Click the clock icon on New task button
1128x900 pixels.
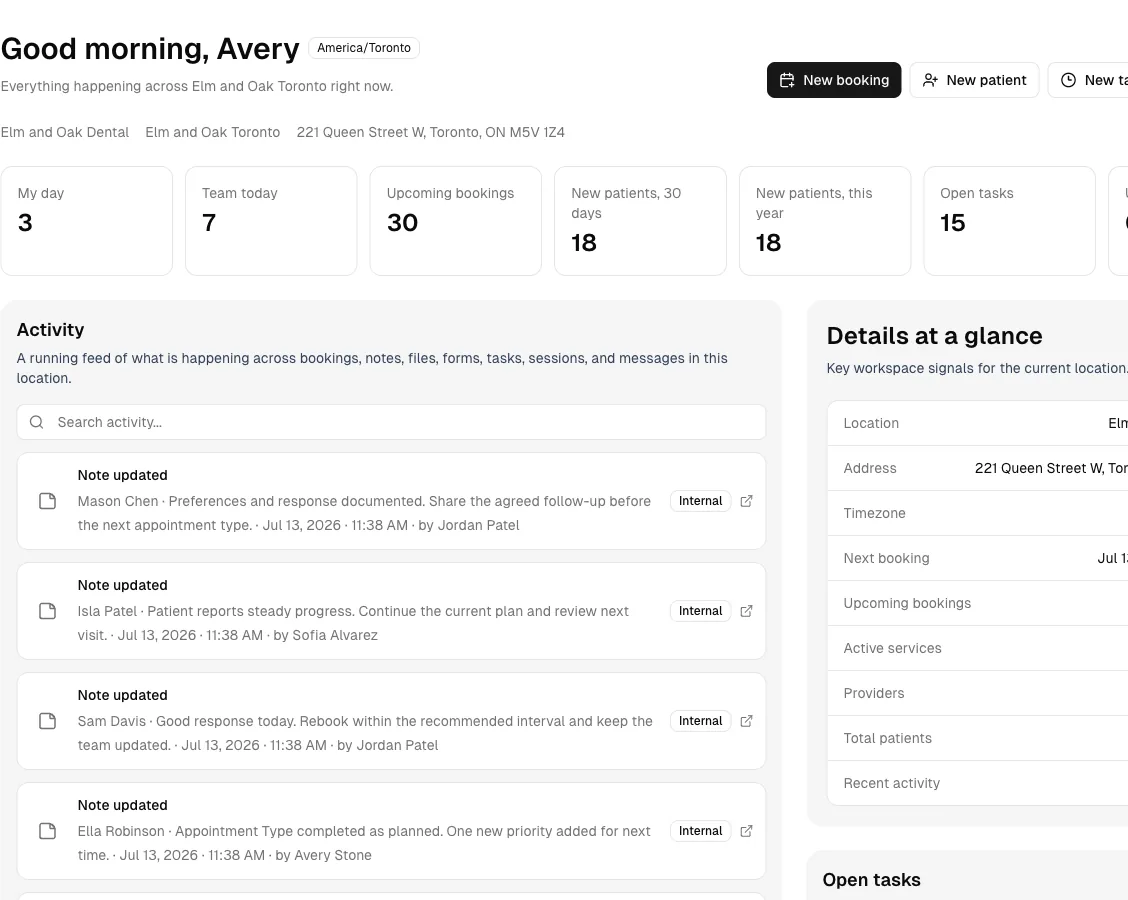[x=1068, y=80]
